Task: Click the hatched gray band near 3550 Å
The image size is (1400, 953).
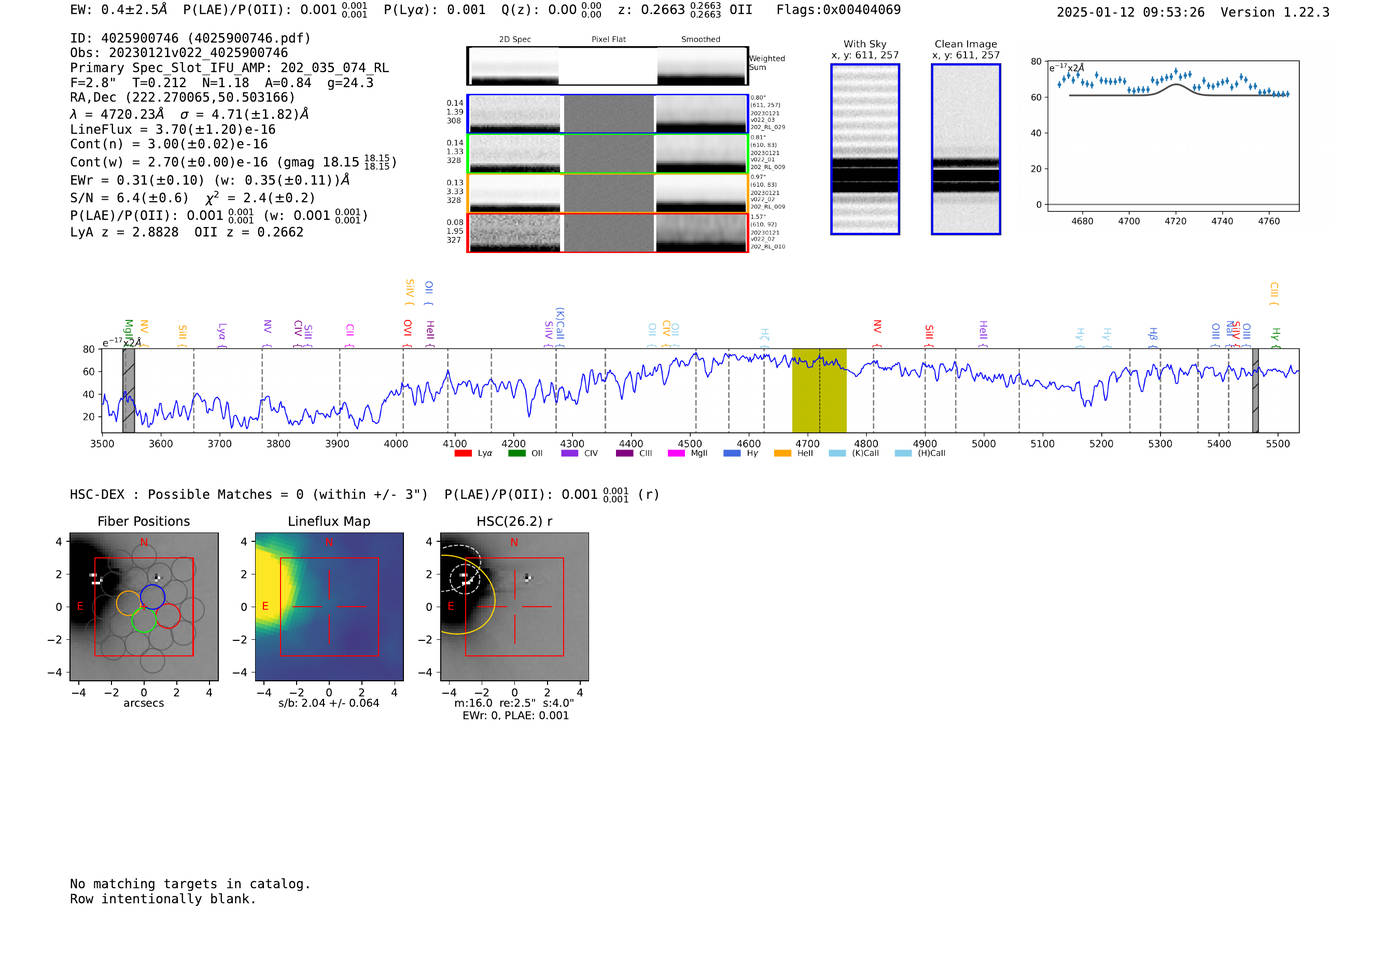Action: click(128, 390)
